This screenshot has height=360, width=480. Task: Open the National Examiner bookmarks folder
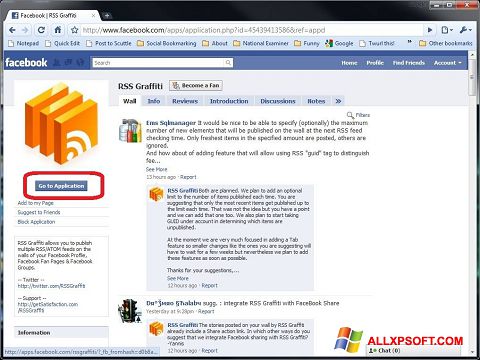pyautogui.click(x=261, y=43)
